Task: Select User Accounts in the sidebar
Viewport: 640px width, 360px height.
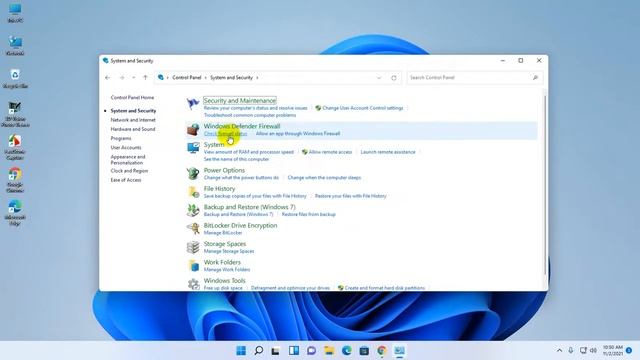Action: (x=126, y=147)
